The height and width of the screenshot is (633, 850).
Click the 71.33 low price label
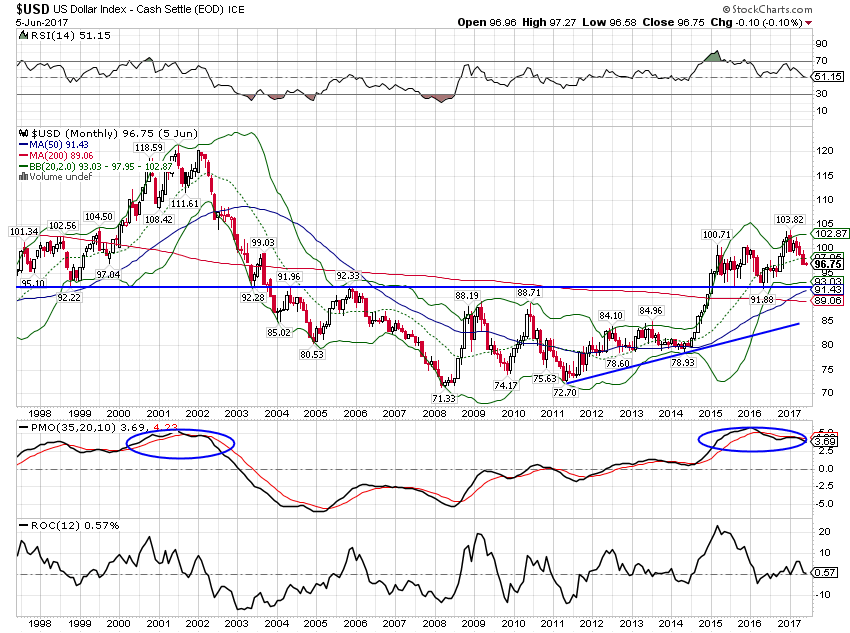point(444,398)
